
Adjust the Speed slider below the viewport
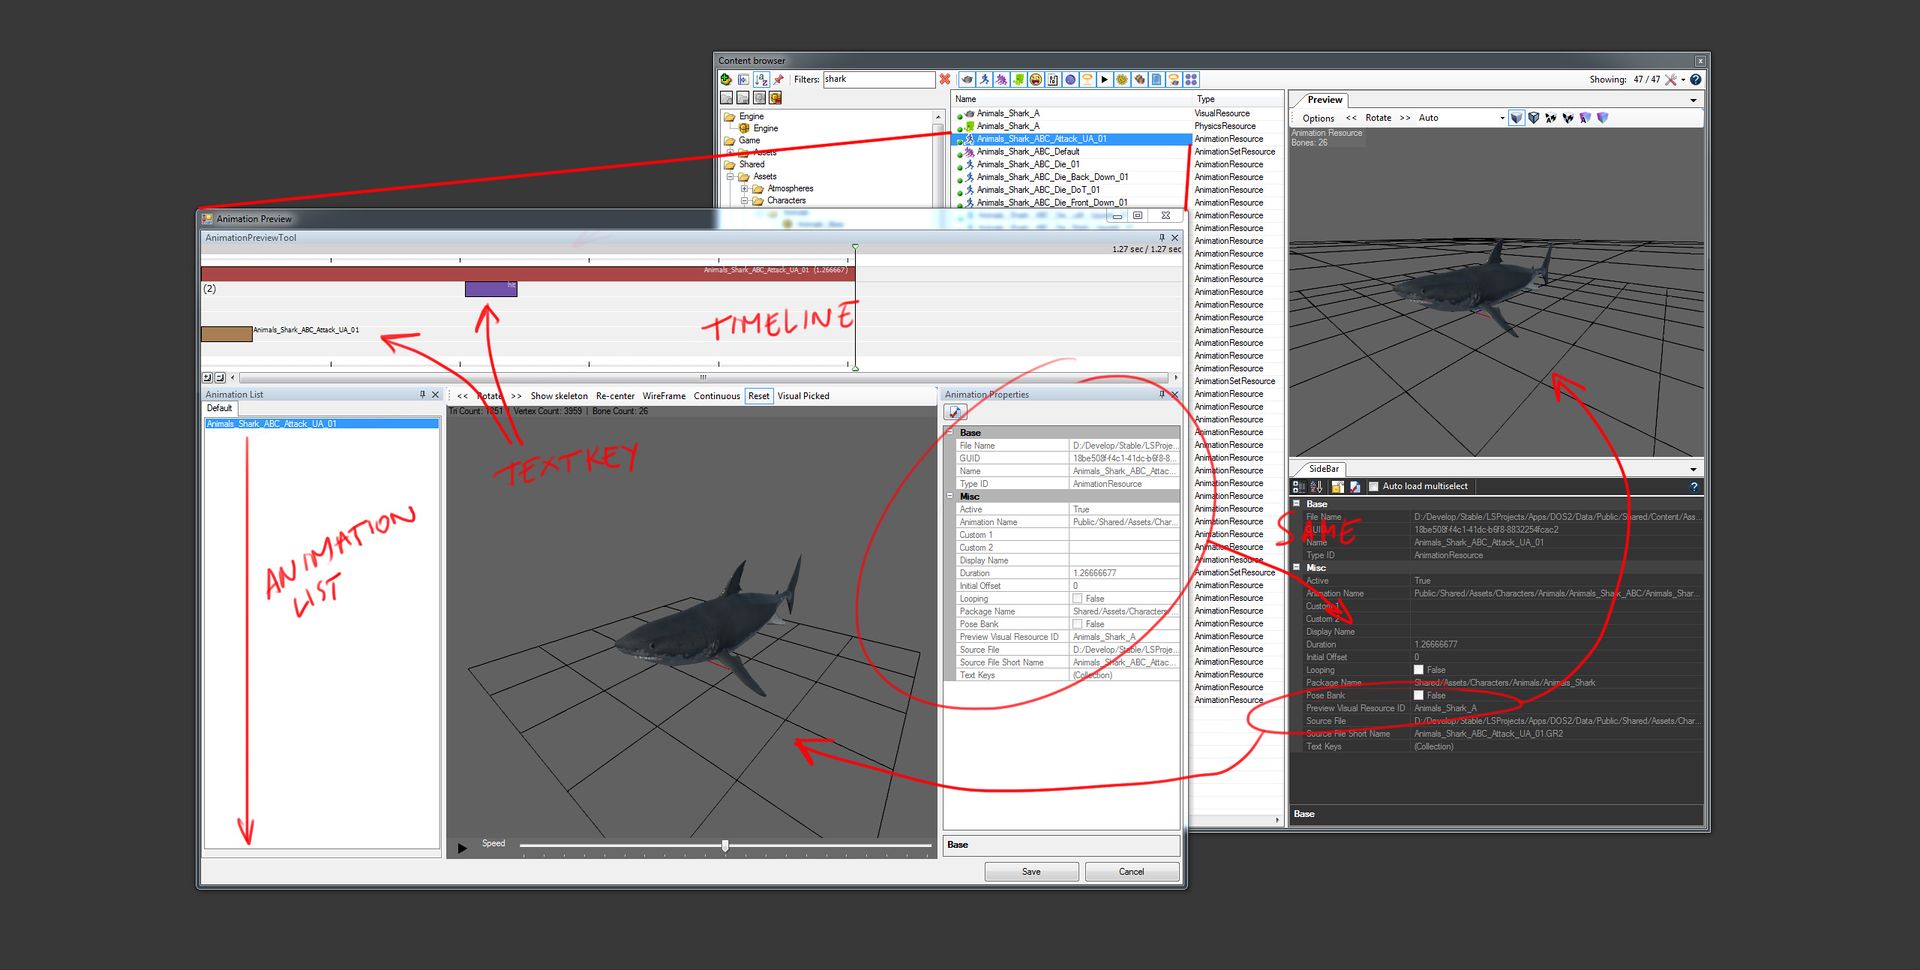click(723, 845)
